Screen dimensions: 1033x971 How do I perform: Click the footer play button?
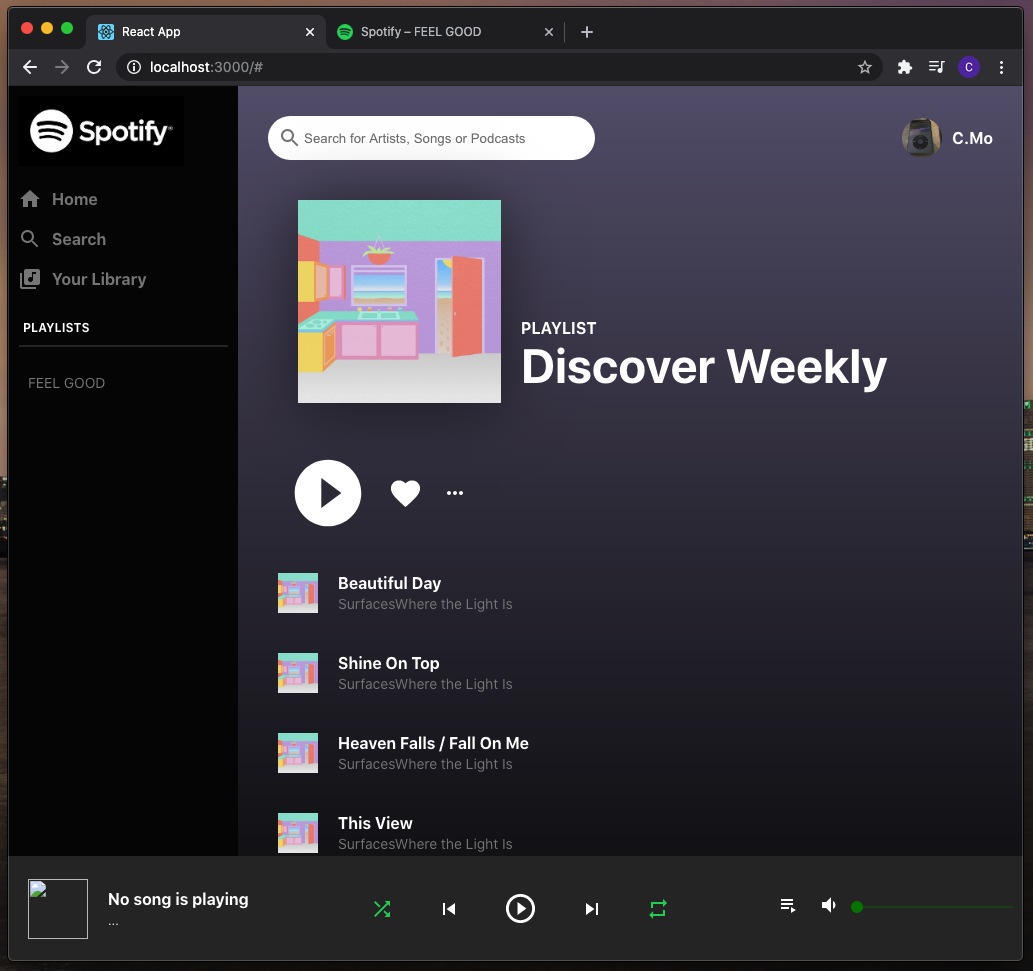point(520,908)
